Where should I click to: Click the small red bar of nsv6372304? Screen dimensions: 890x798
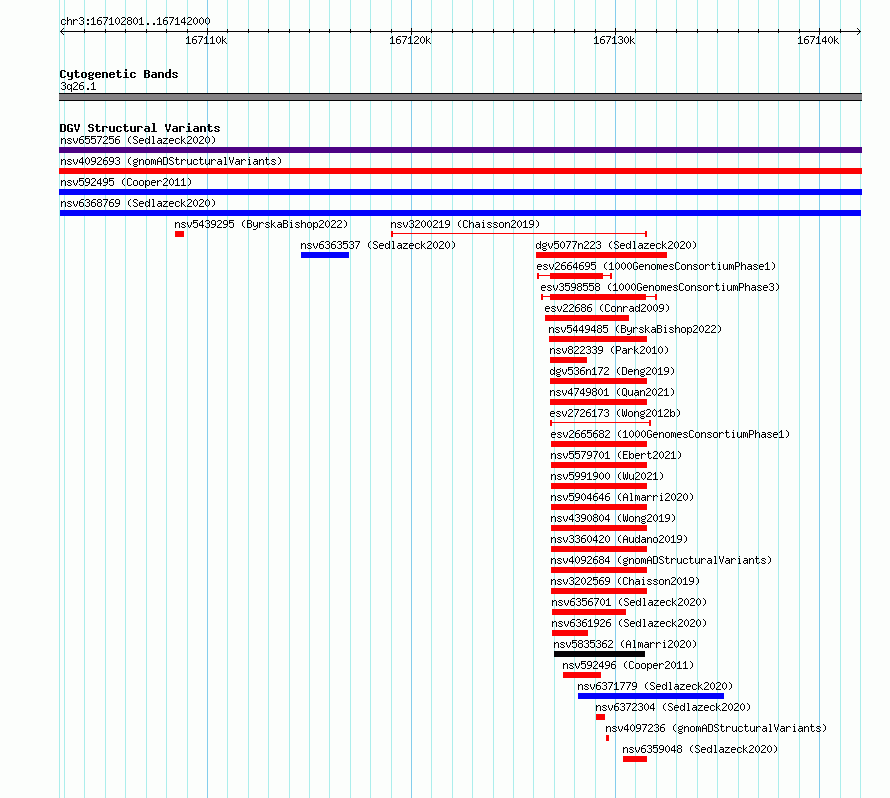pyautogui.click(x=601, y=717)
